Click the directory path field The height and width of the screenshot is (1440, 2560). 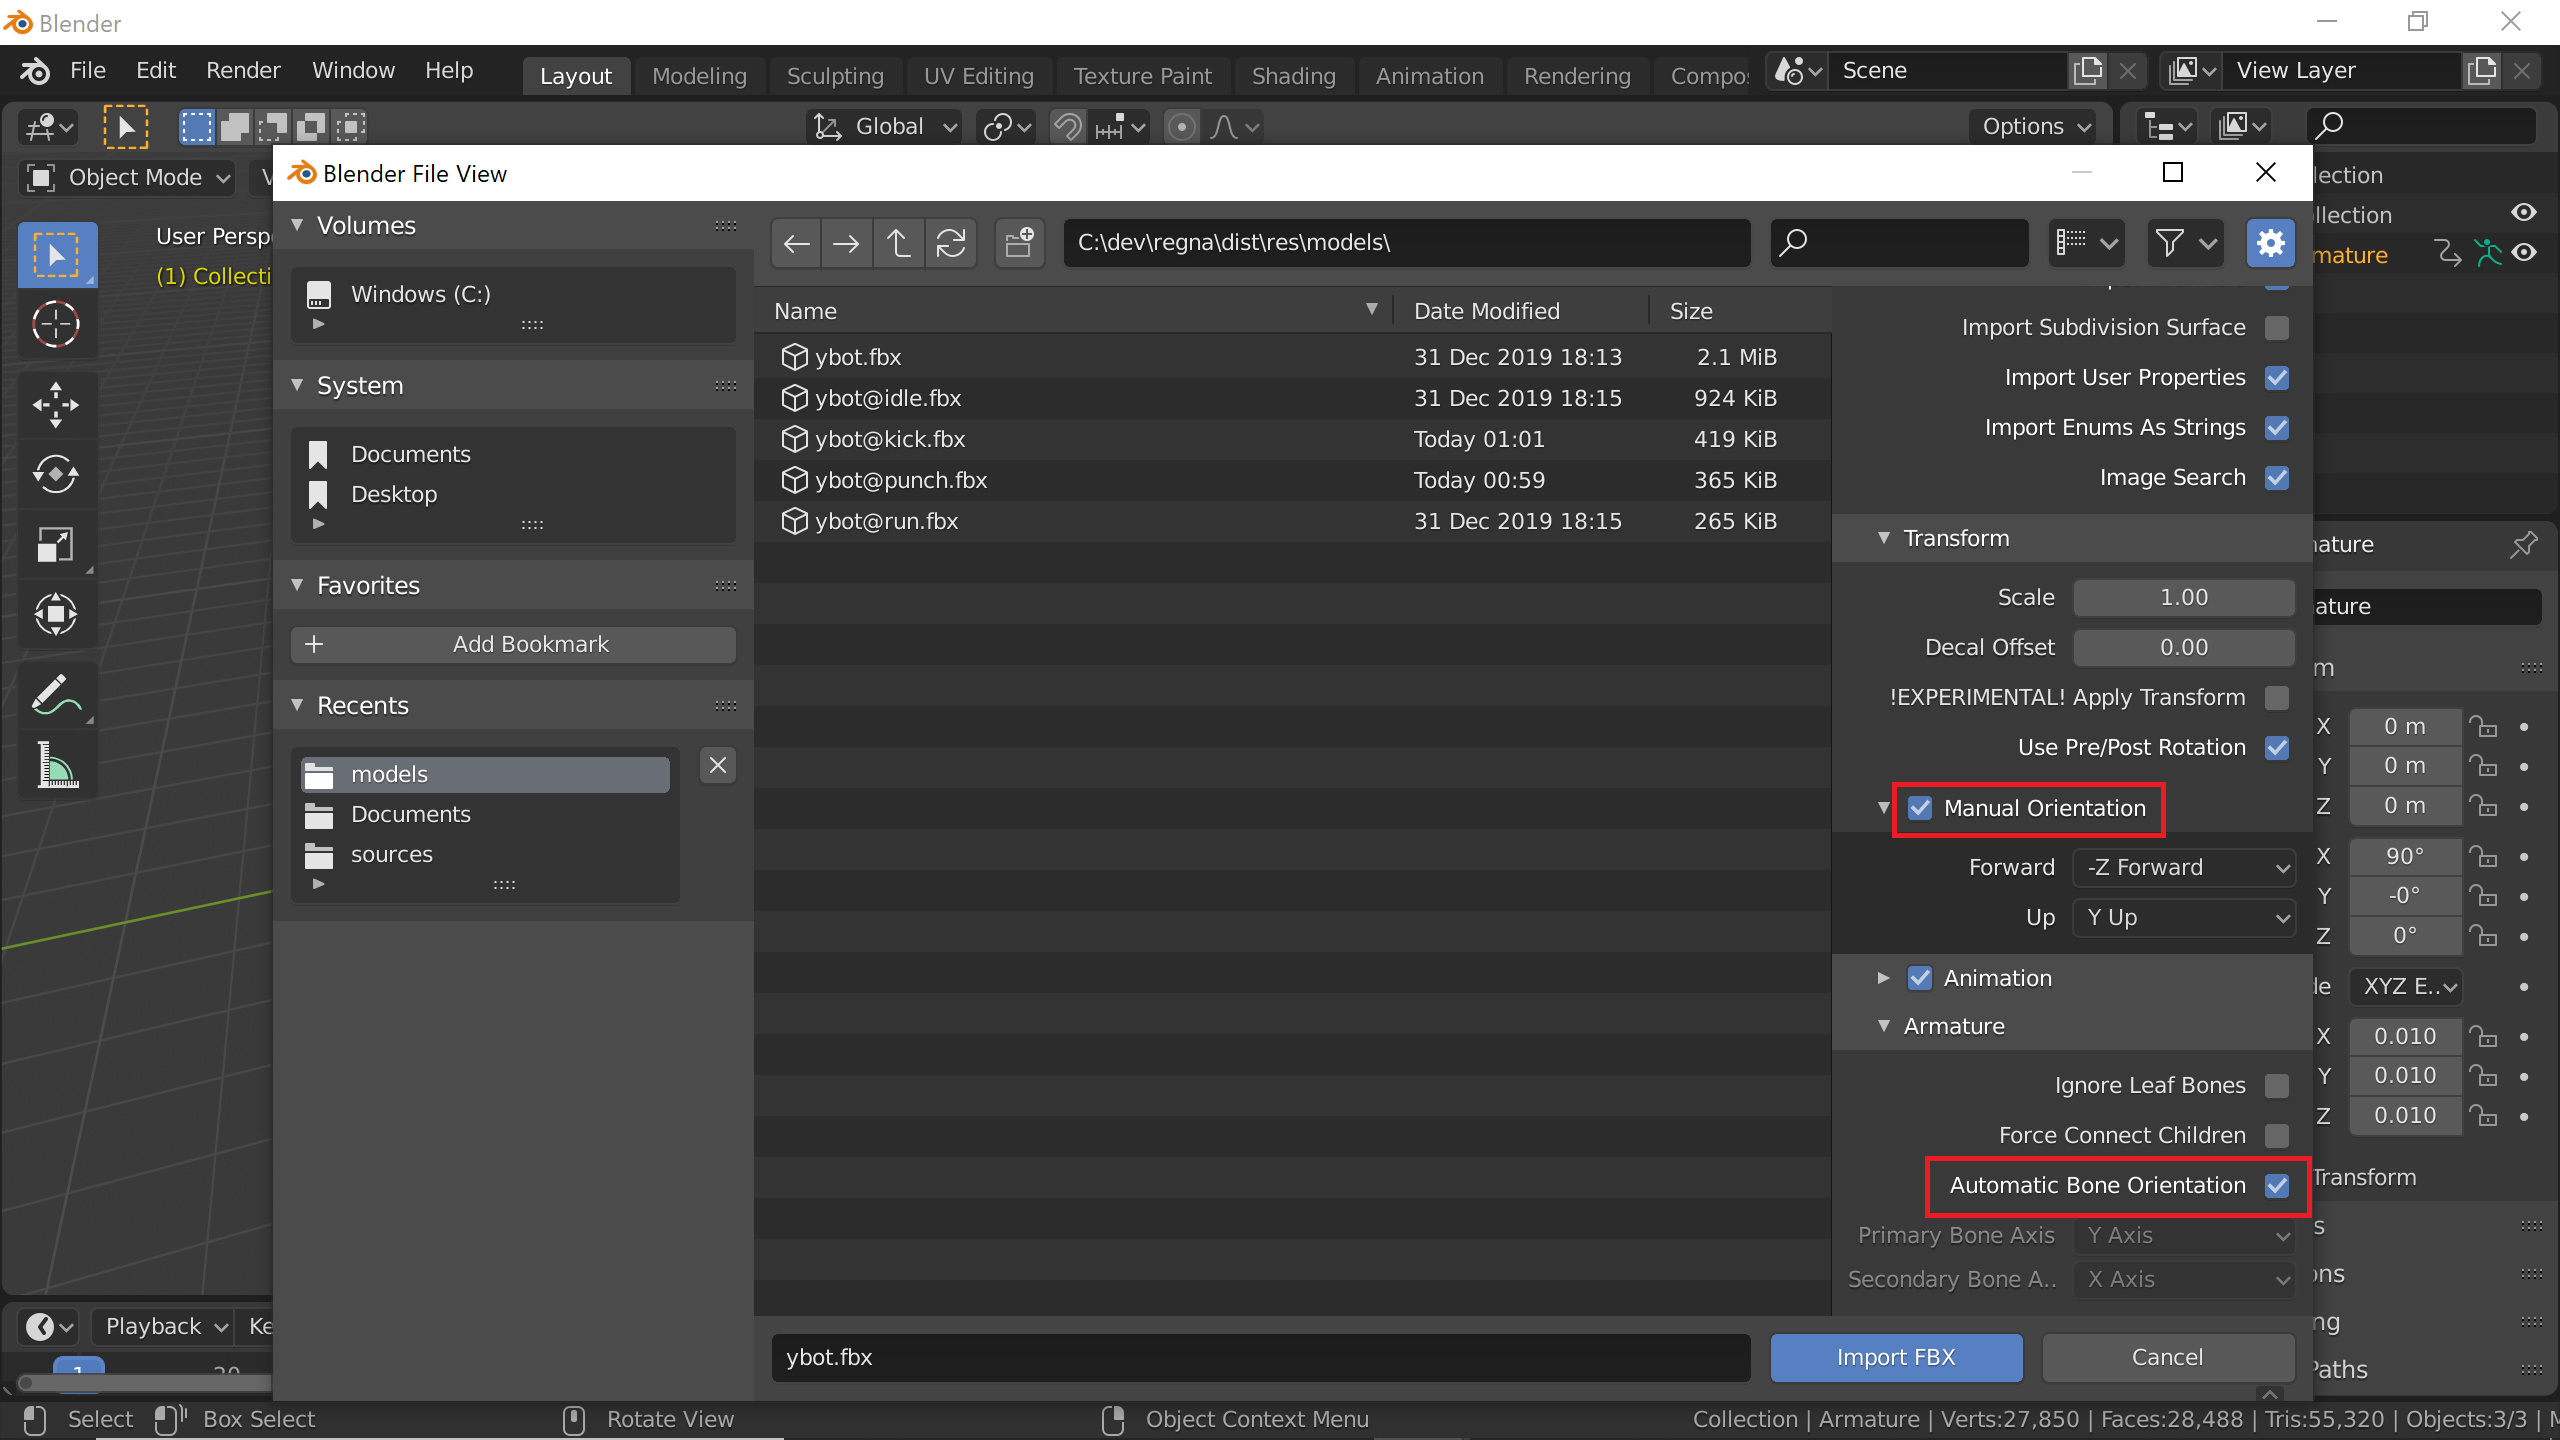click(1407, 243)
